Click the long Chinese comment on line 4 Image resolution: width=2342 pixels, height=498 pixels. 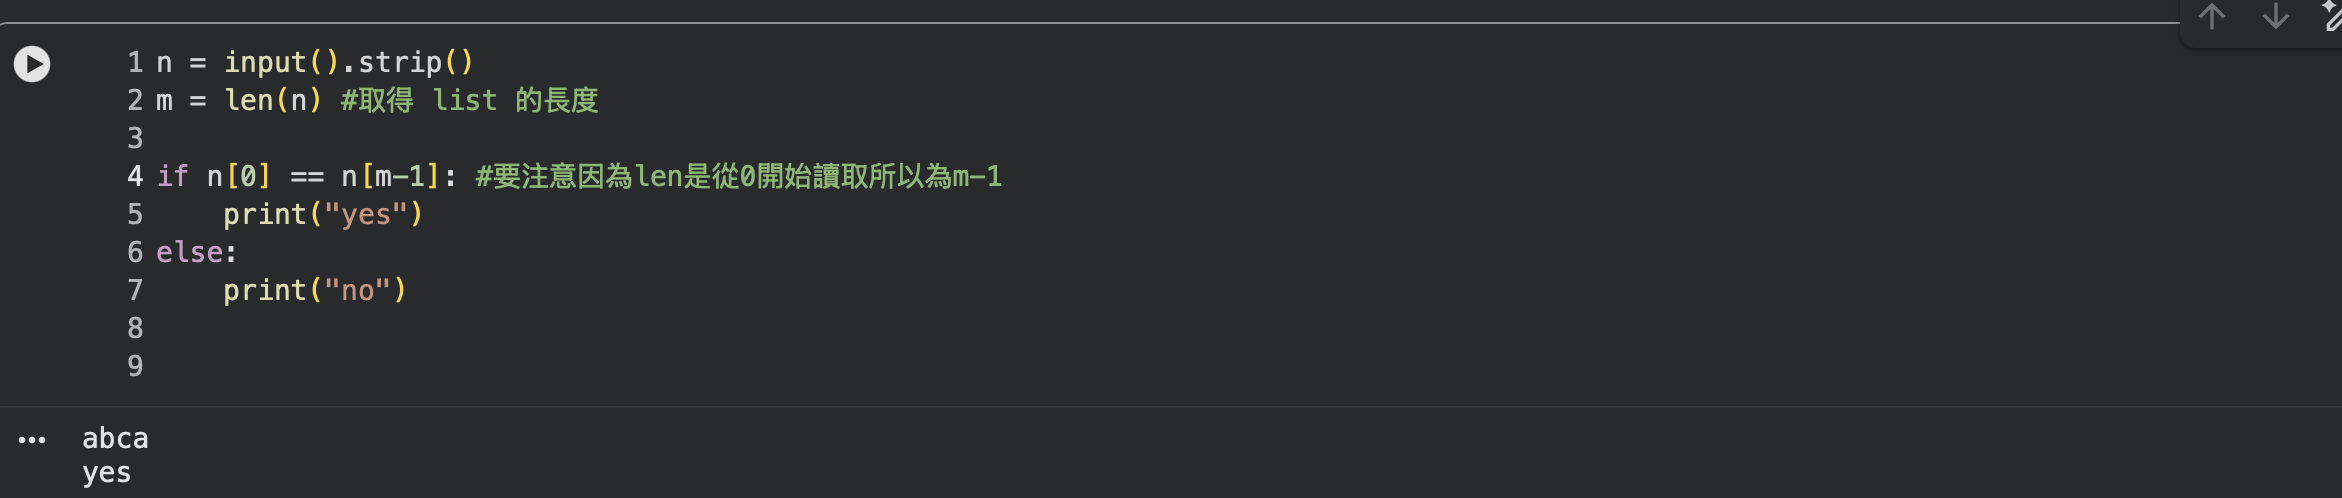738,176
